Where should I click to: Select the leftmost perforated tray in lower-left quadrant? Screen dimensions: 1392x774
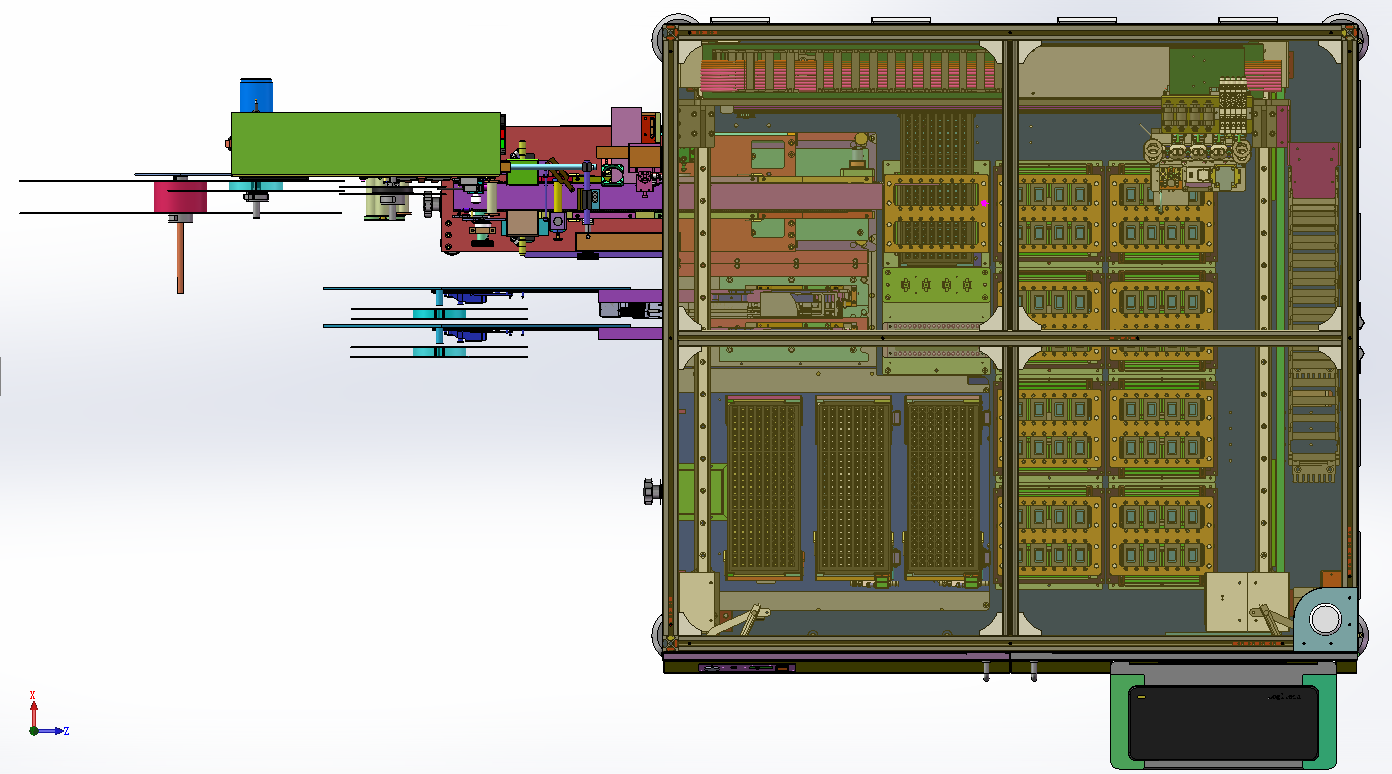pos(763,487)
